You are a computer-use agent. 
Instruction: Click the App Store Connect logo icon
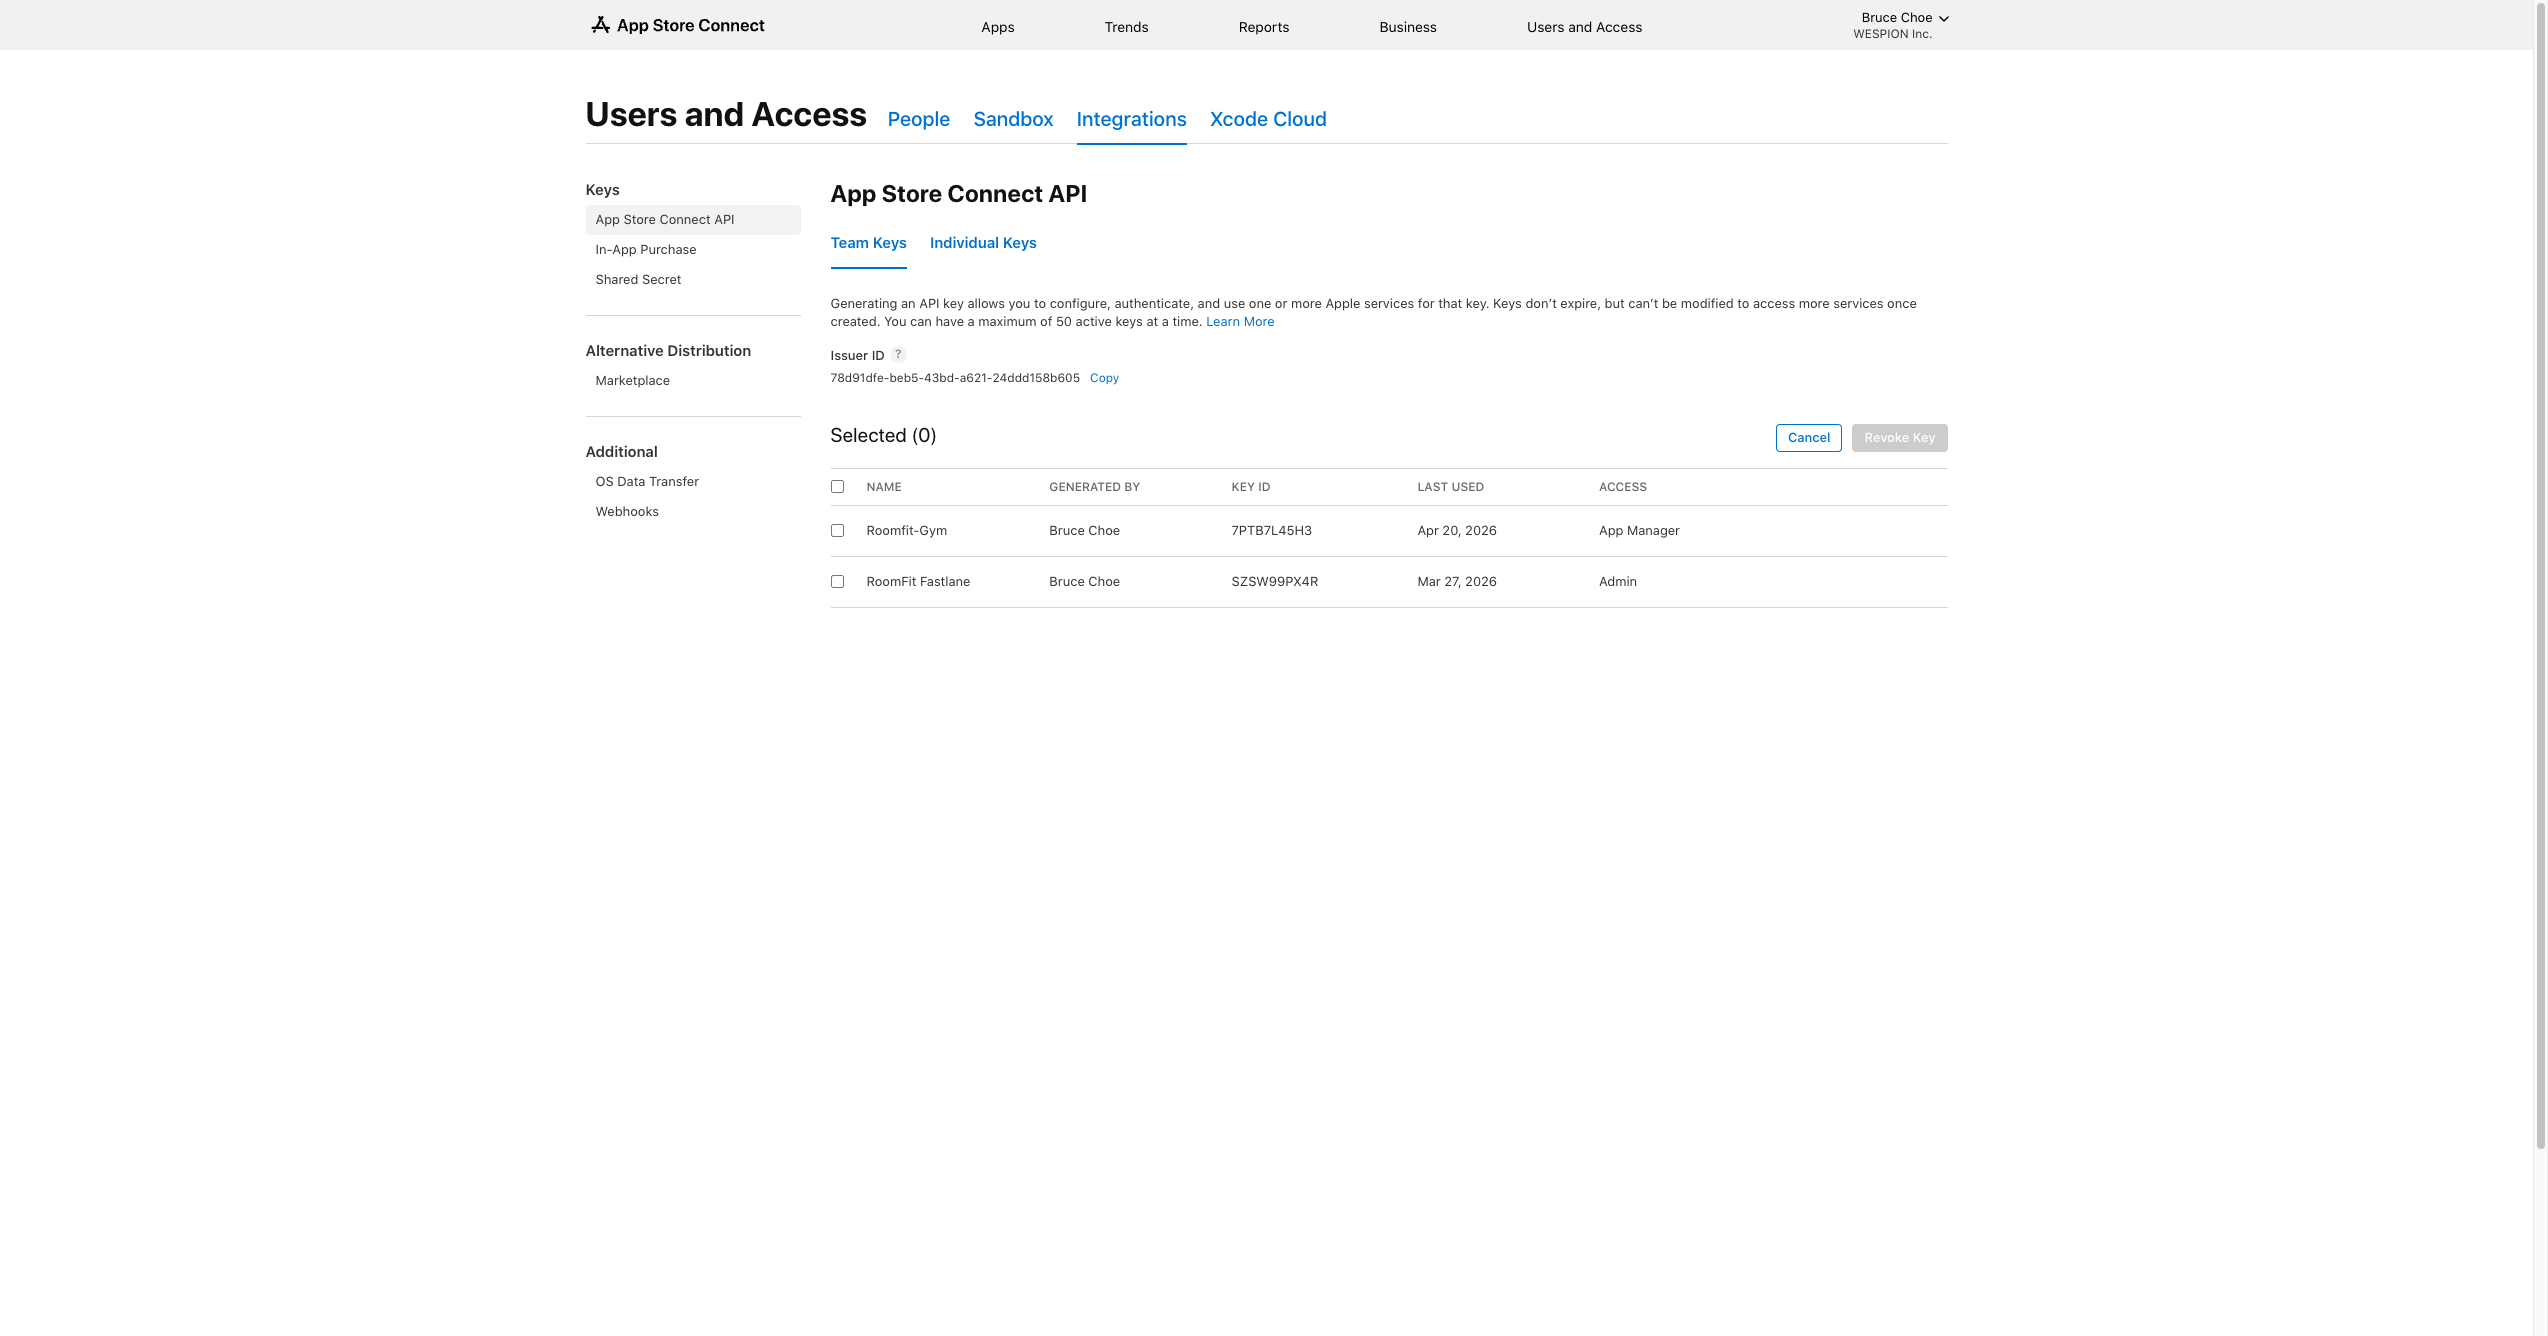(x=600, y=25)
